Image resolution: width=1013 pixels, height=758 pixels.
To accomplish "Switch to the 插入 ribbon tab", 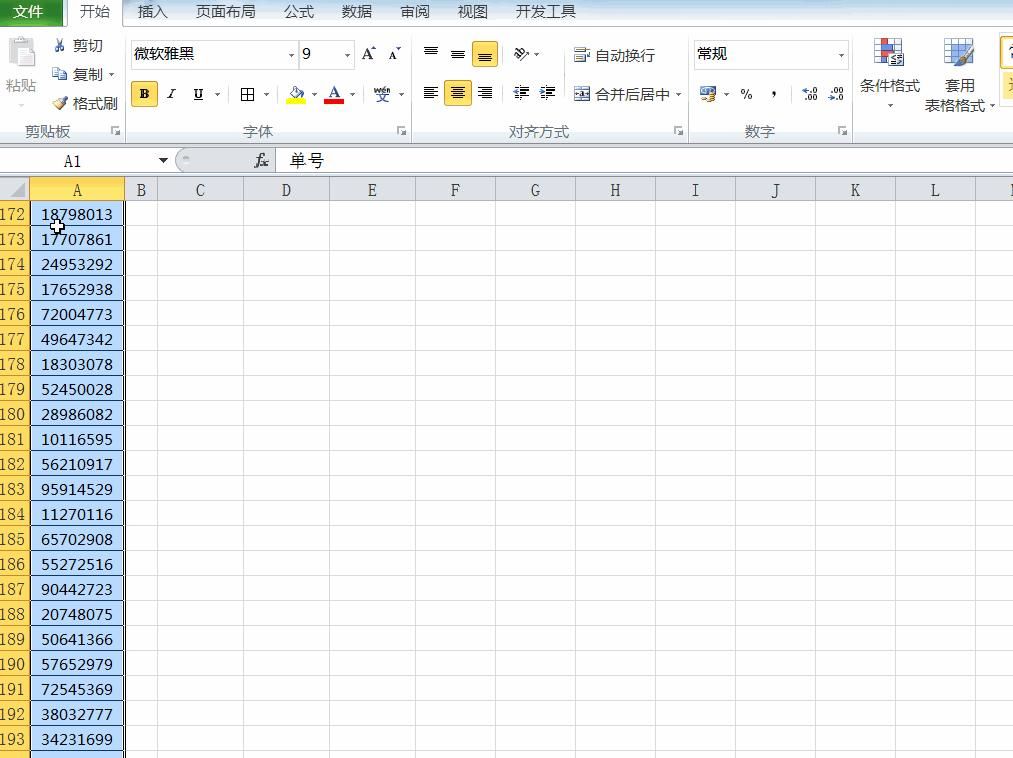I will point(152,12).
